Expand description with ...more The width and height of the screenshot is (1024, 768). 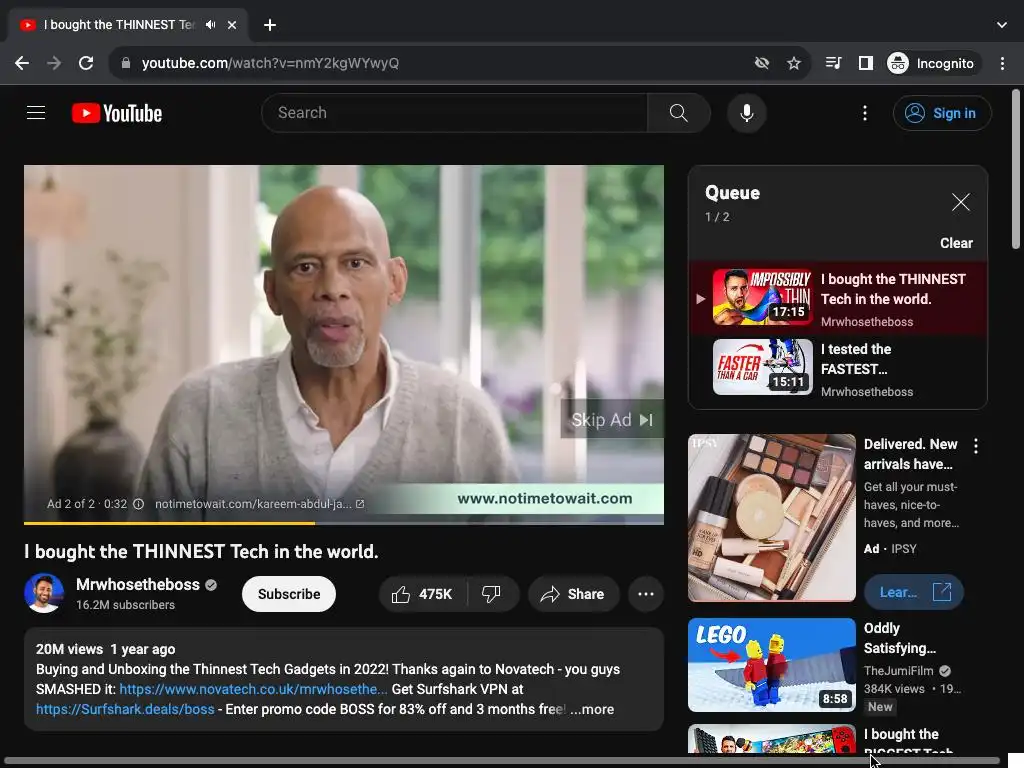(x=592, y=709)
